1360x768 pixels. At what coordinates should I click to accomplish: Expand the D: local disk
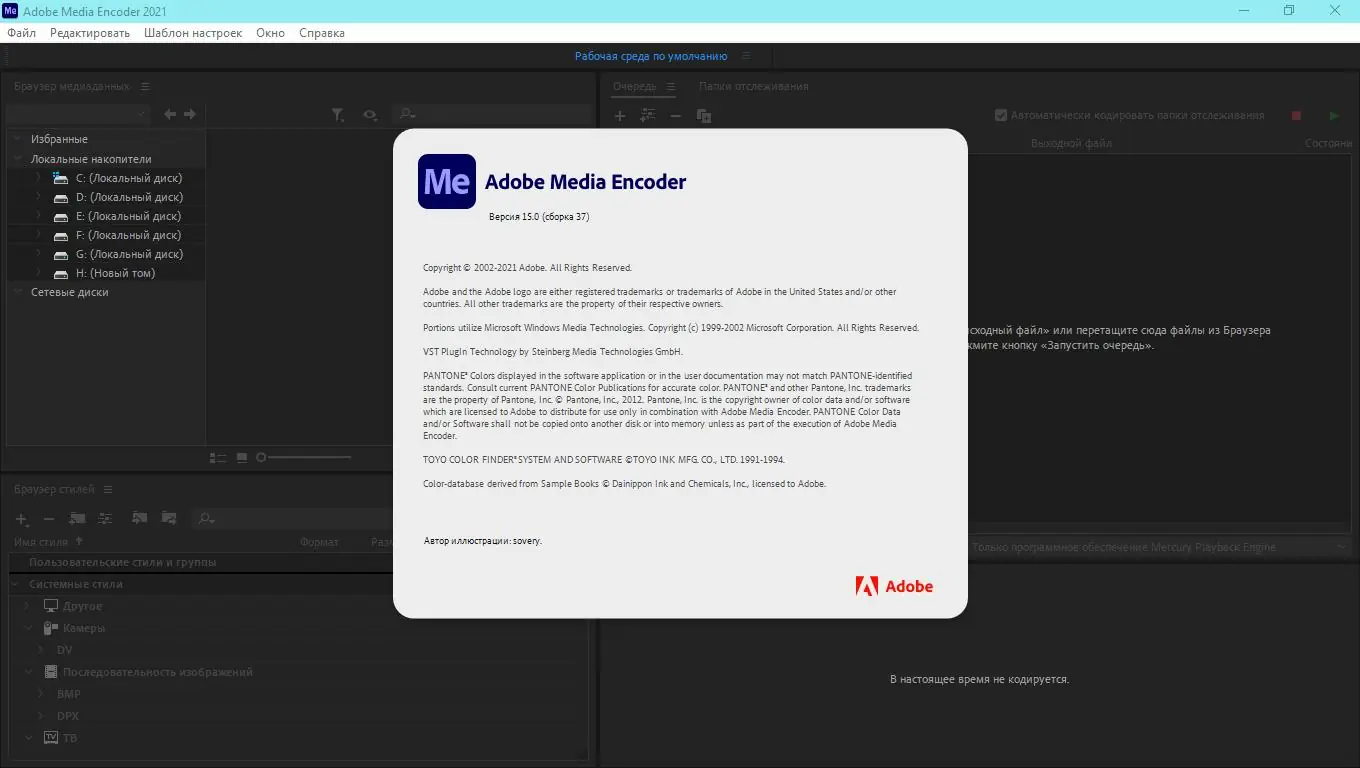pos(38,197)
